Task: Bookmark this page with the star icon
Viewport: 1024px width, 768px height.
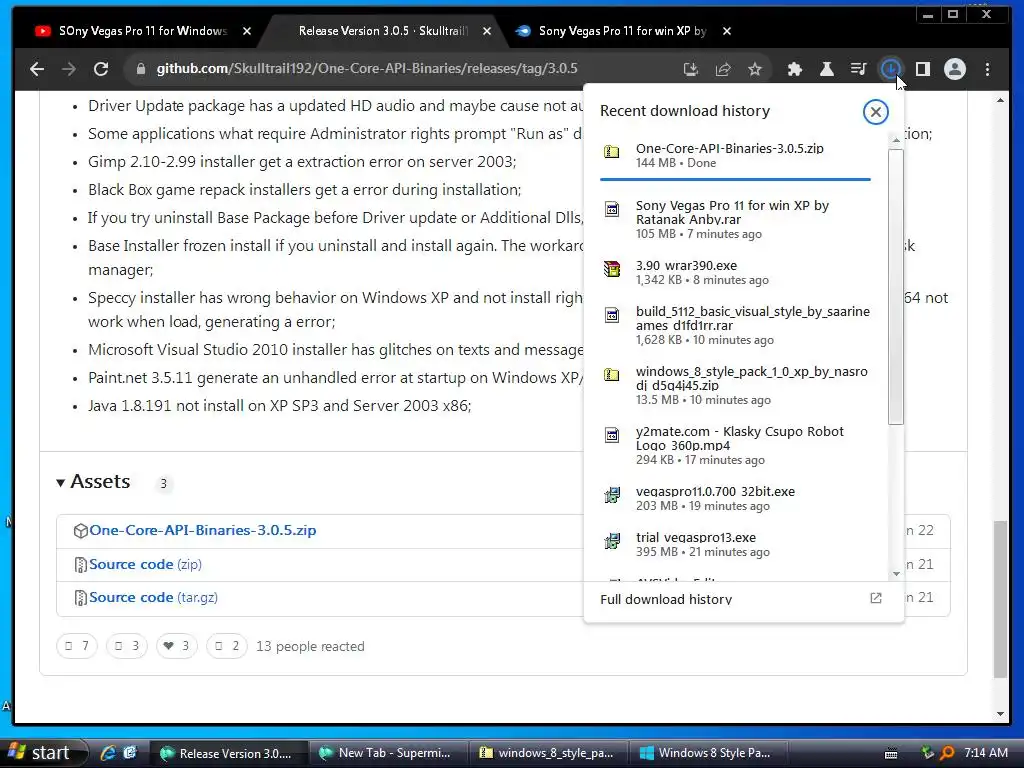Action: (755, 69)
